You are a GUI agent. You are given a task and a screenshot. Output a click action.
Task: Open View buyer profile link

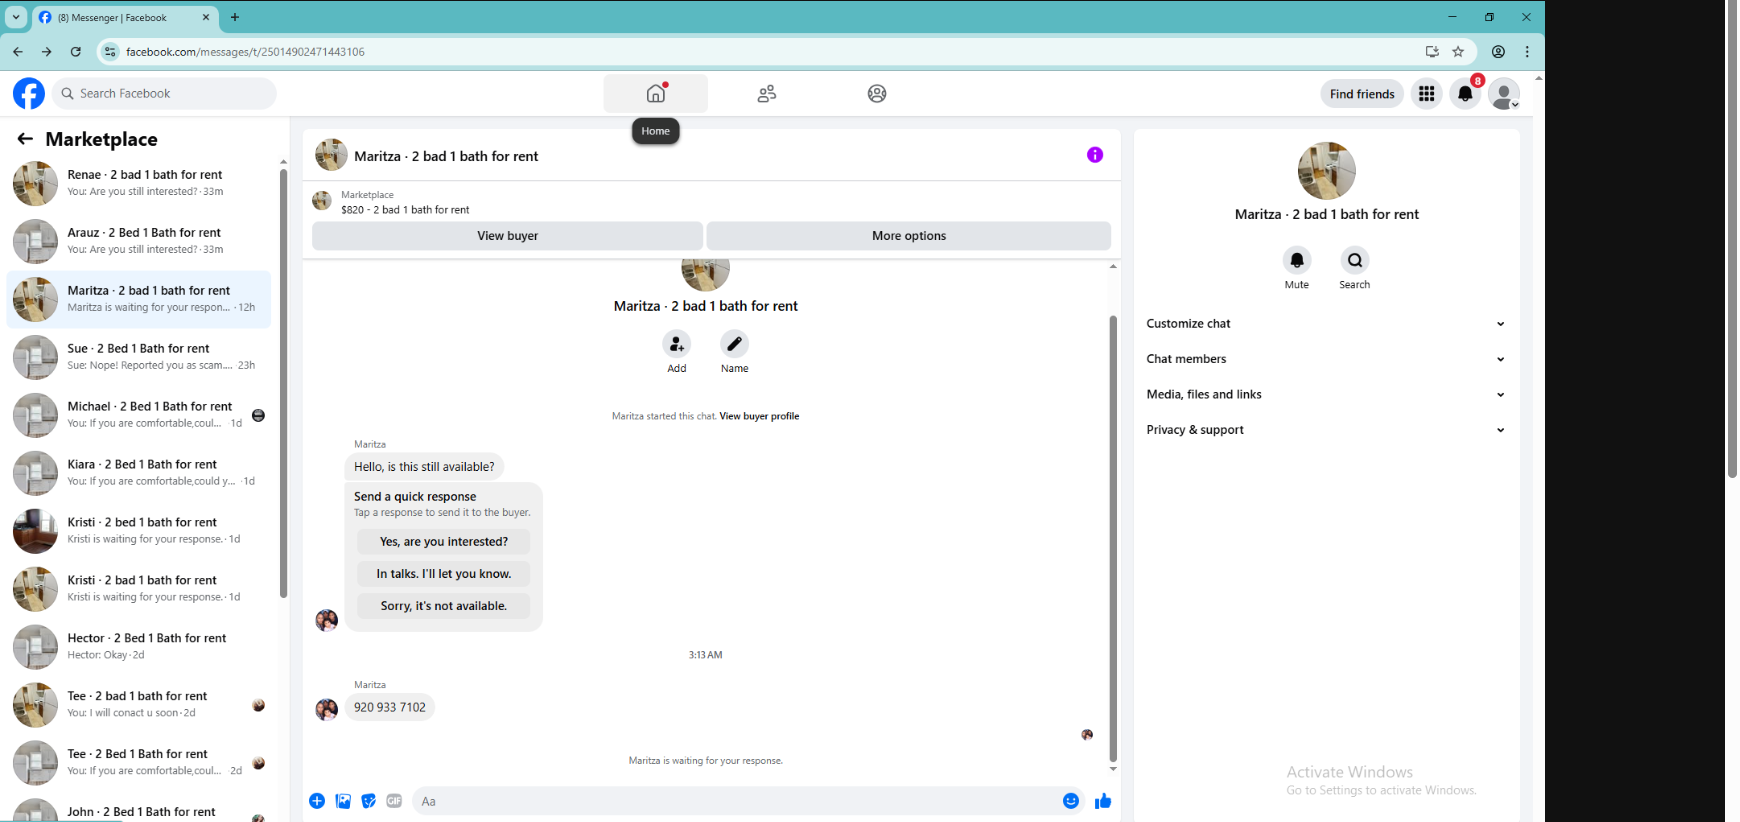tap(759, 416)
